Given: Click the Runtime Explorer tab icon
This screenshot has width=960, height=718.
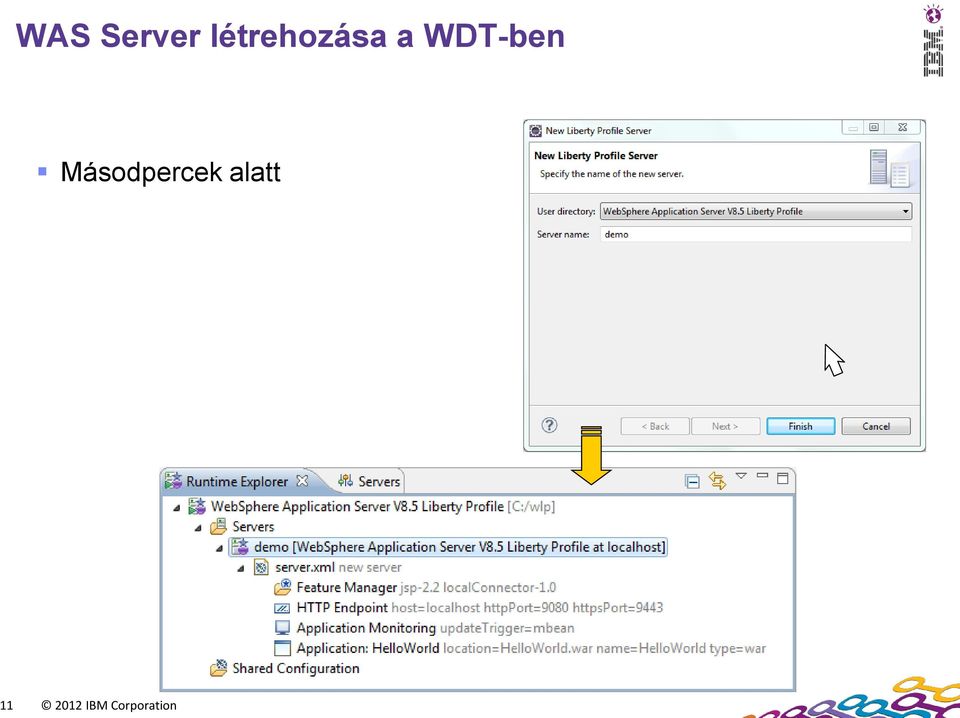Looking at the screenshot, I should point(173,481).
